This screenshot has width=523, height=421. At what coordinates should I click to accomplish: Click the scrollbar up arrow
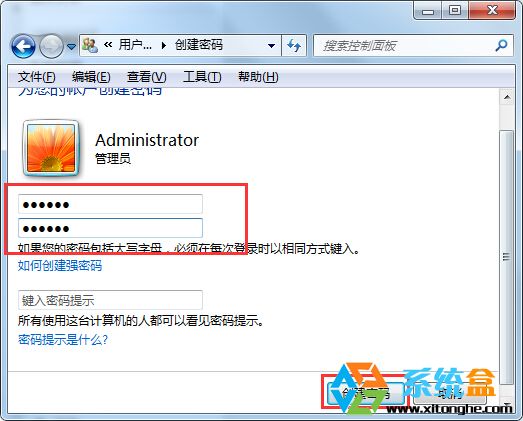click(x=507, y=97)
